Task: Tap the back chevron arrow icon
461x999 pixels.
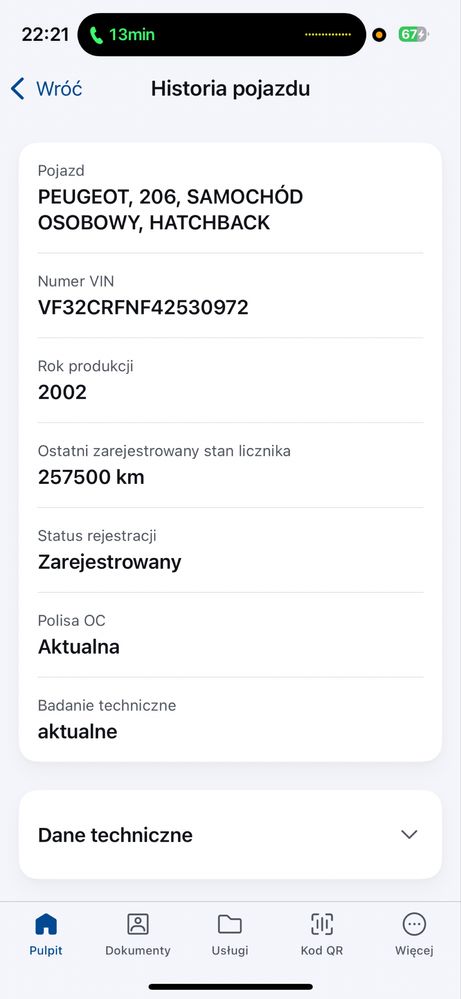Action: click(18, 89)
